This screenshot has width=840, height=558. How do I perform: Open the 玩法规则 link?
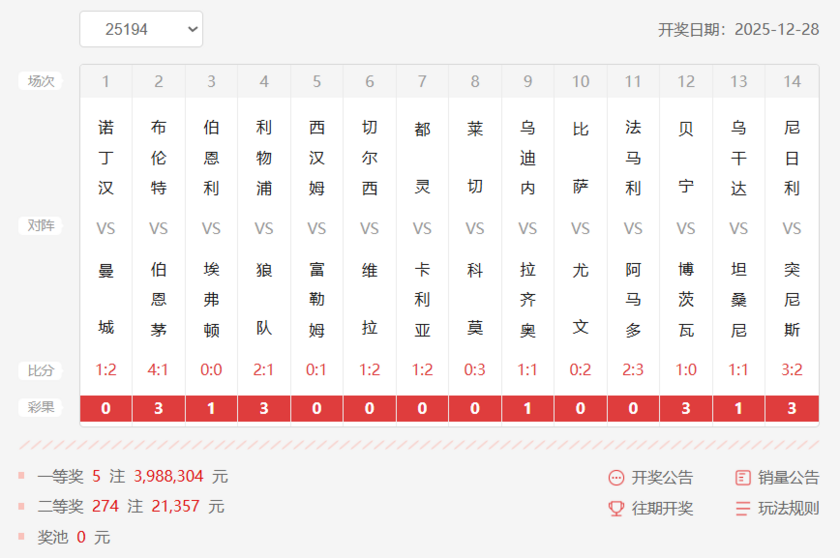pyautogui.click(x=789, y=508)
